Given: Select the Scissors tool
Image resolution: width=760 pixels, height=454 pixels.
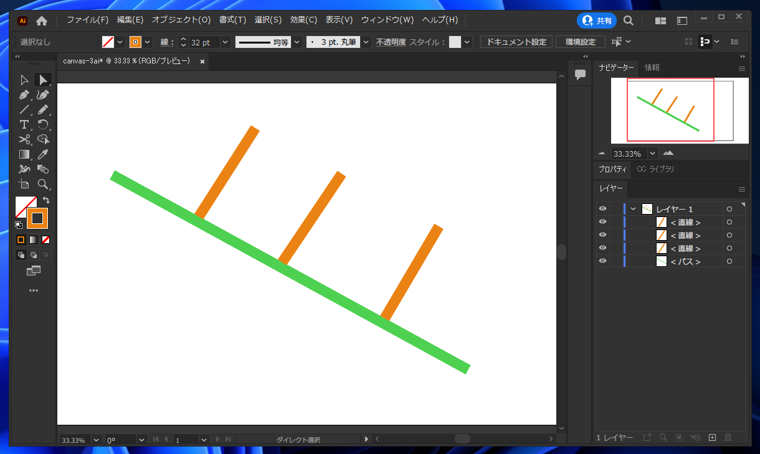Looking at the screenshot, I should pos(24,140).
